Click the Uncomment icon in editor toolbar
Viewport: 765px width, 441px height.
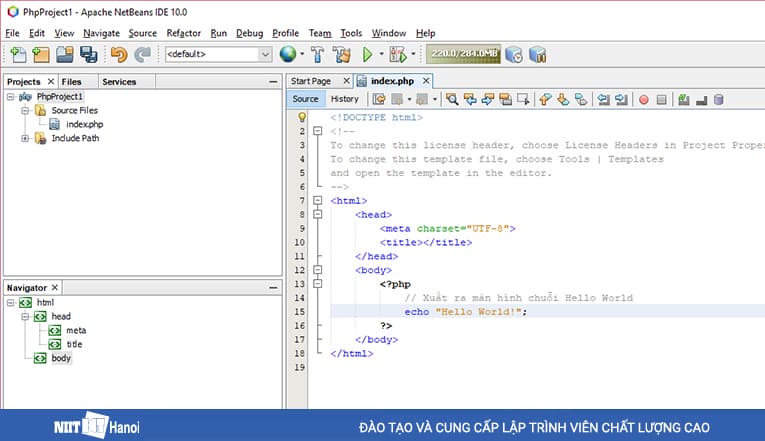(x=701, y=100)
